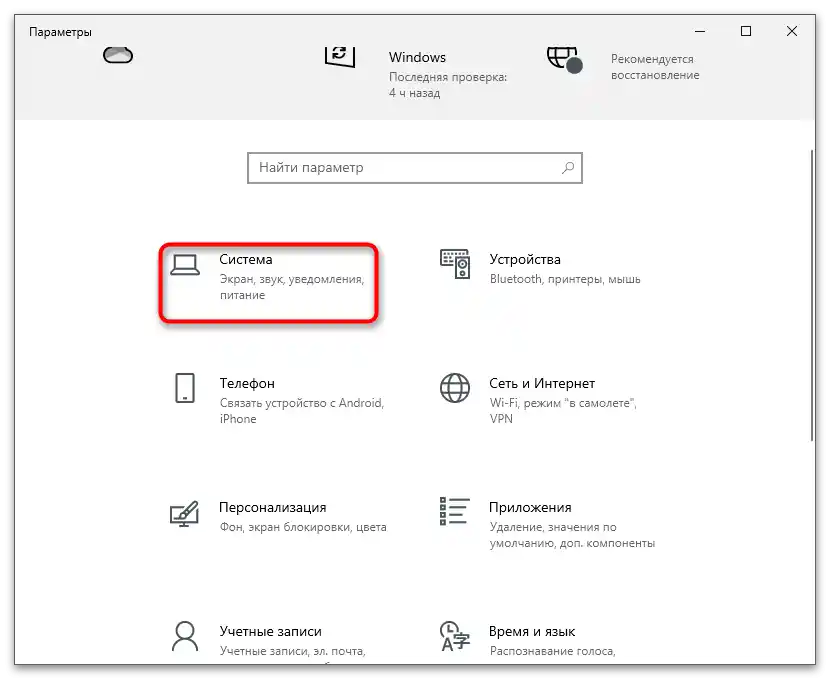This screenshot has width=830, height=679.
Task: Open the Система laptop icon
Action: tap(185, 265)
